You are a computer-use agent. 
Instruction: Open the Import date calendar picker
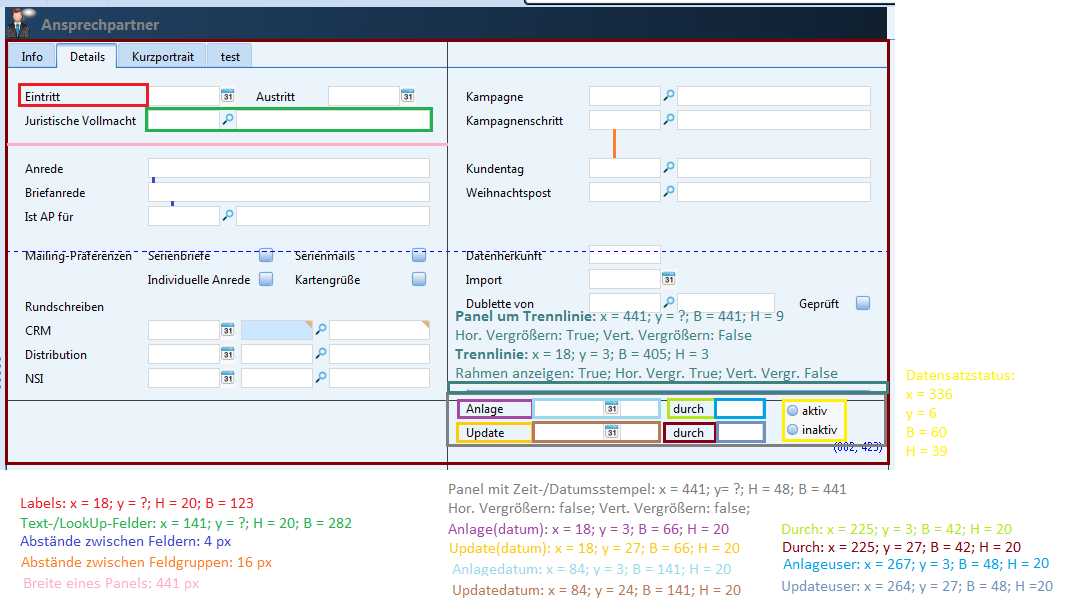click(x=669, y=279)
